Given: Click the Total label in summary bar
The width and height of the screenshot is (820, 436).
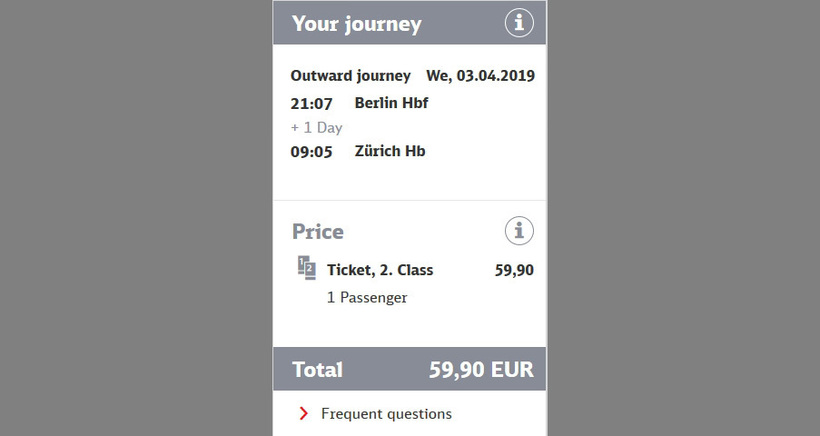Looking at the screenshot, I should [317, 370].
